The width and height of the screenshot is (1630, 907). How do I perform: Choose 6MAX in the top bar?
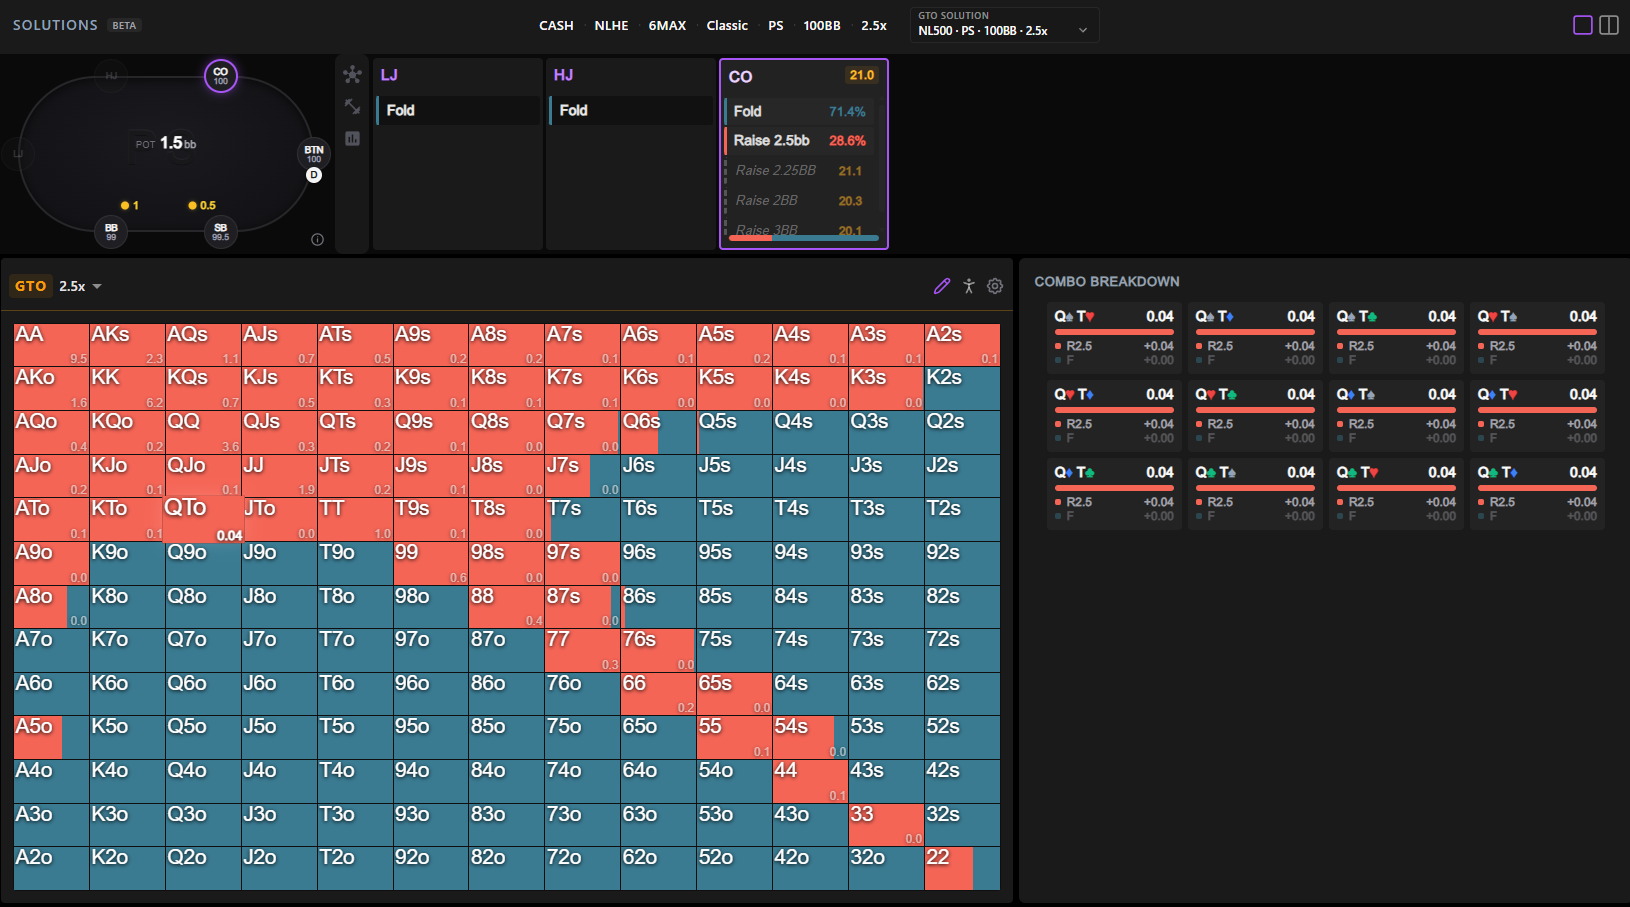coord(667,26)
